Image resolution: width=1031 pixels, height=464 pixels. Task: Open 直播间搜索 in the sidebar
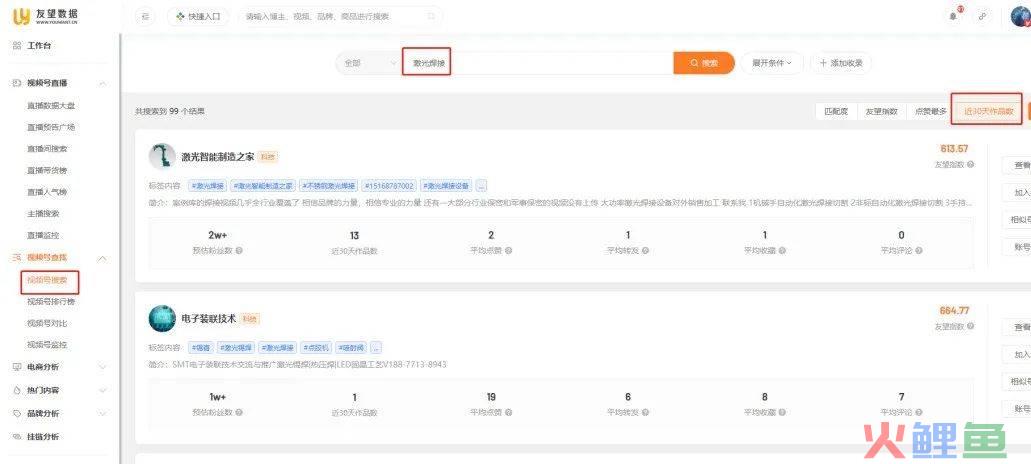pos(47,149)
